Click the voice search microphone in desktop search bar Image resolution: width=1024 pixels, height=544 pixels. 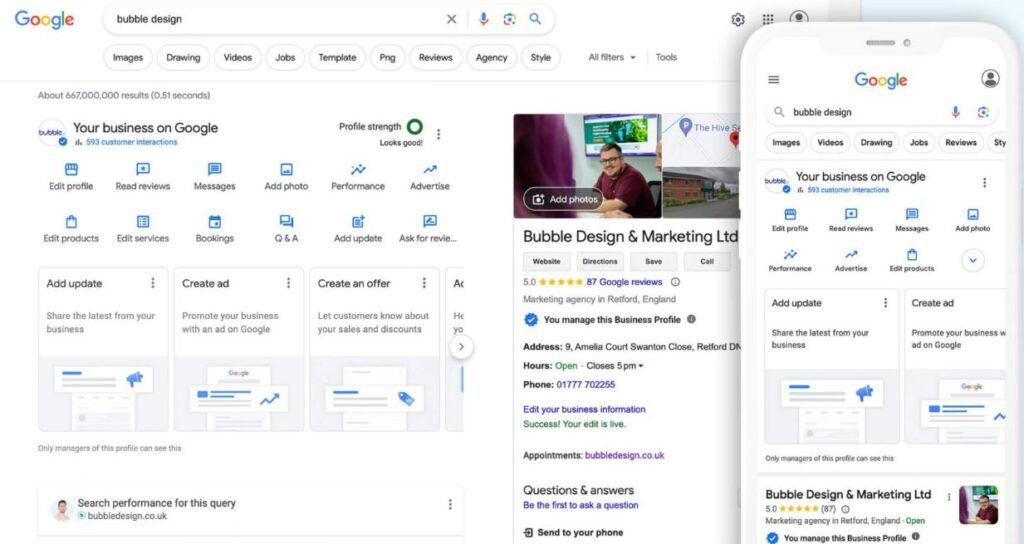[484, 19]
